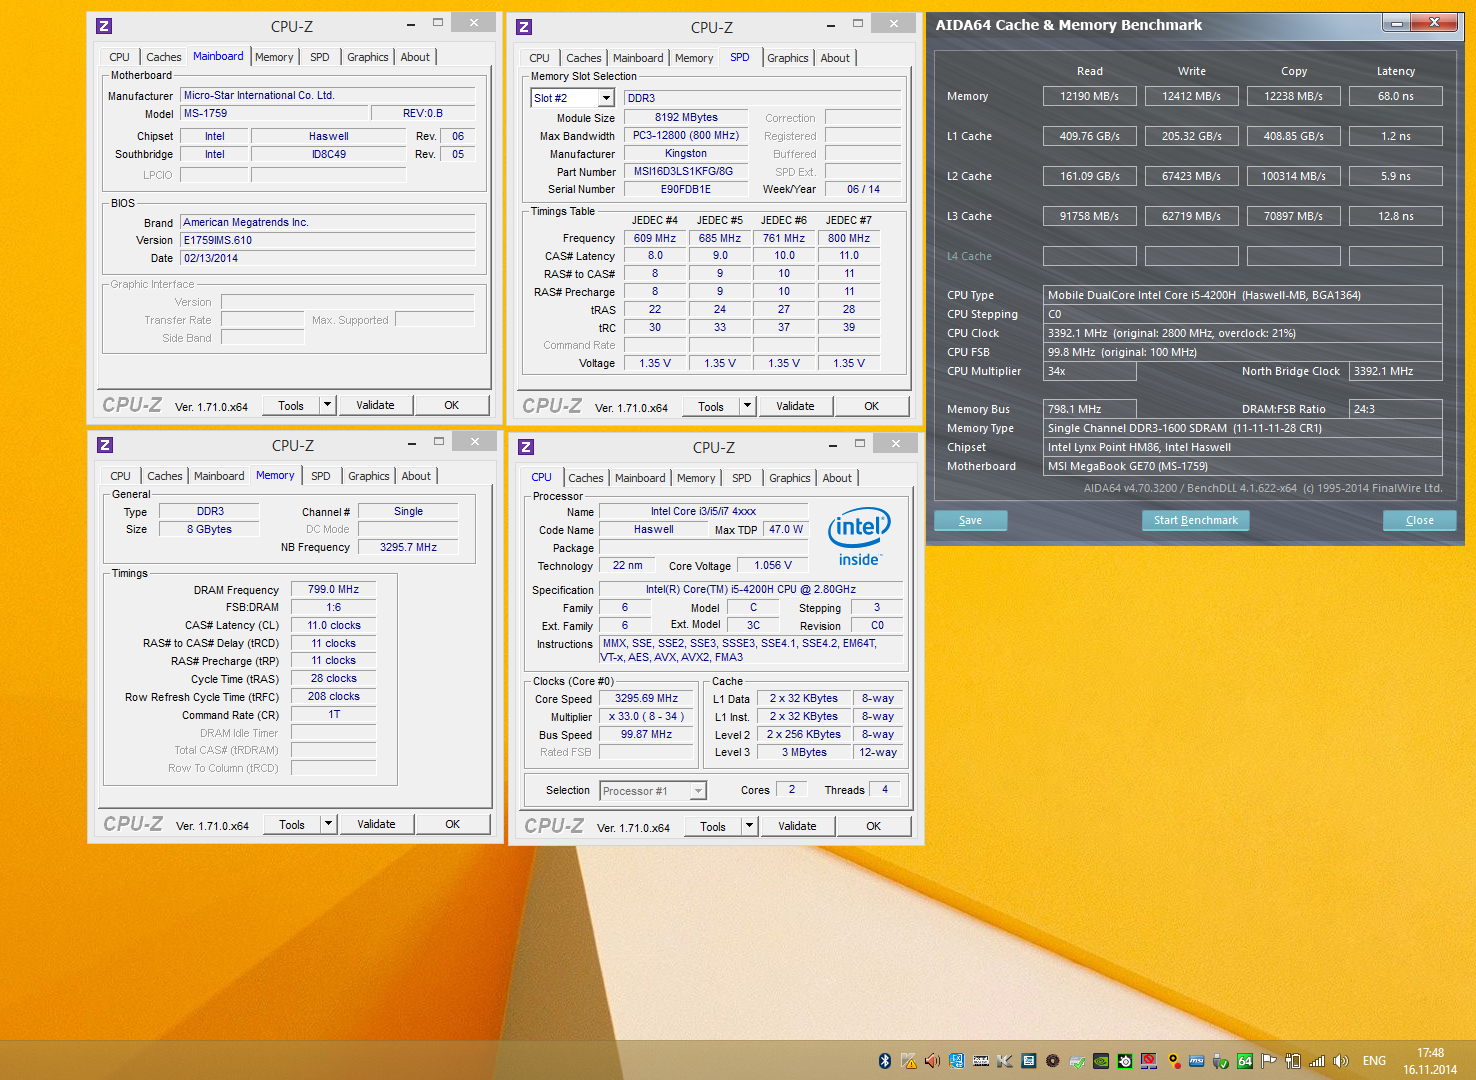Open the Action Center flag icon
This screenshot has width=1476, height=1080.
coord(1269,1061)
